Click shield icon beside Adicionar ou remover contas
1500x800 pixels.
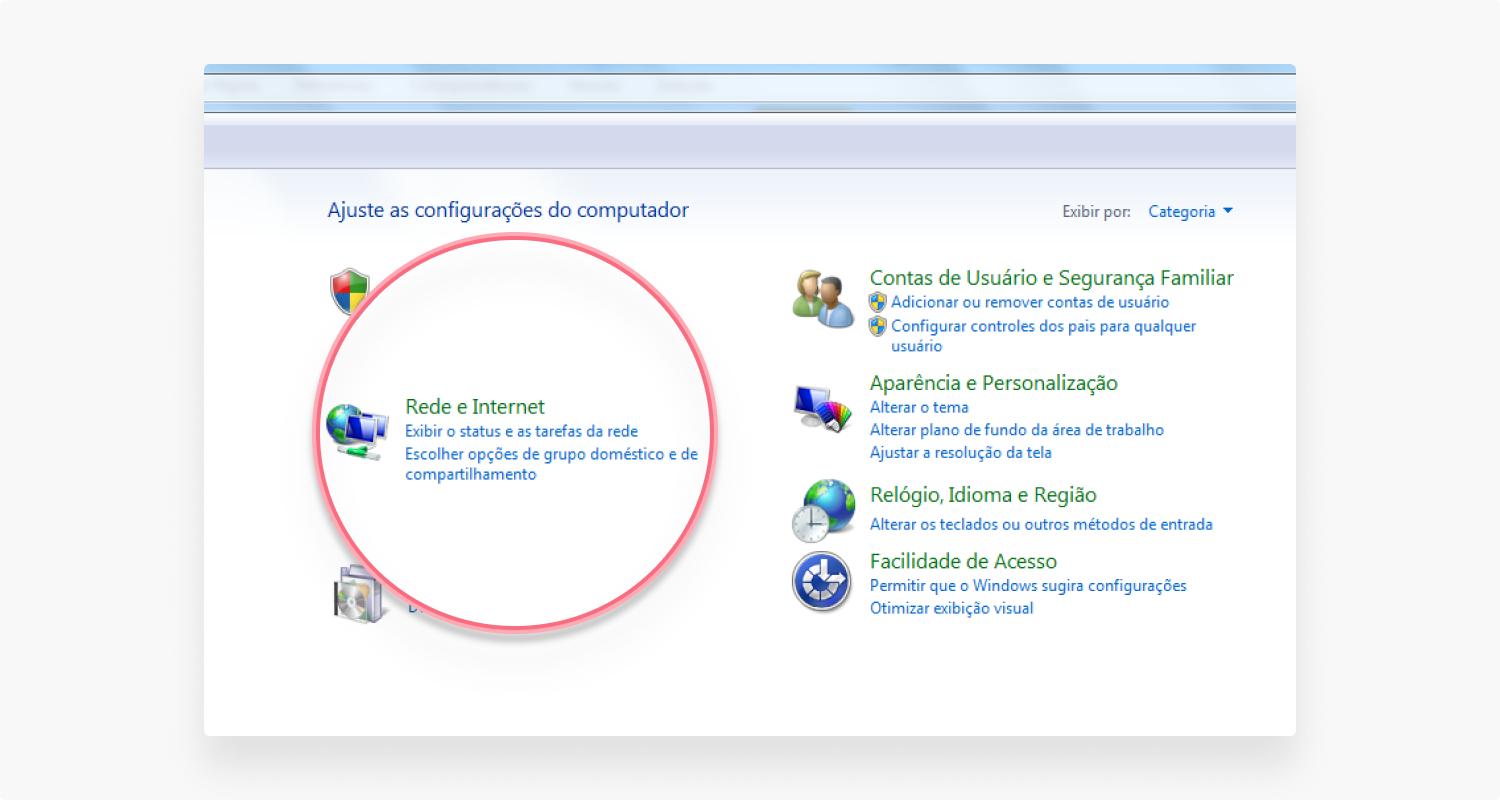(x=878, y=302)
